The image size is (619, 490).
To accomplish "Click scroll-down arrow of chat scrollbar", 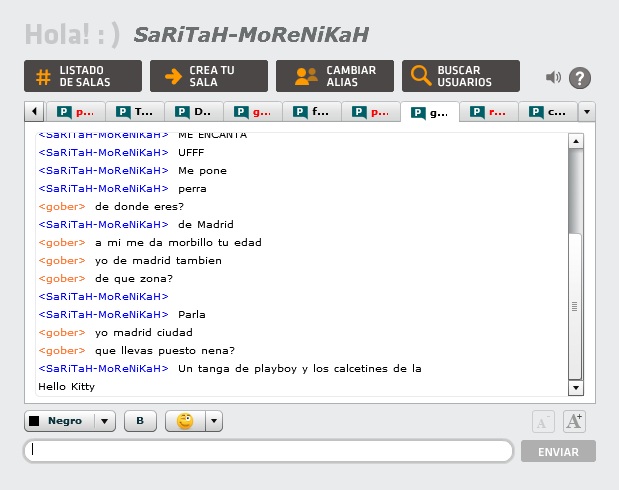I will 575,388.
